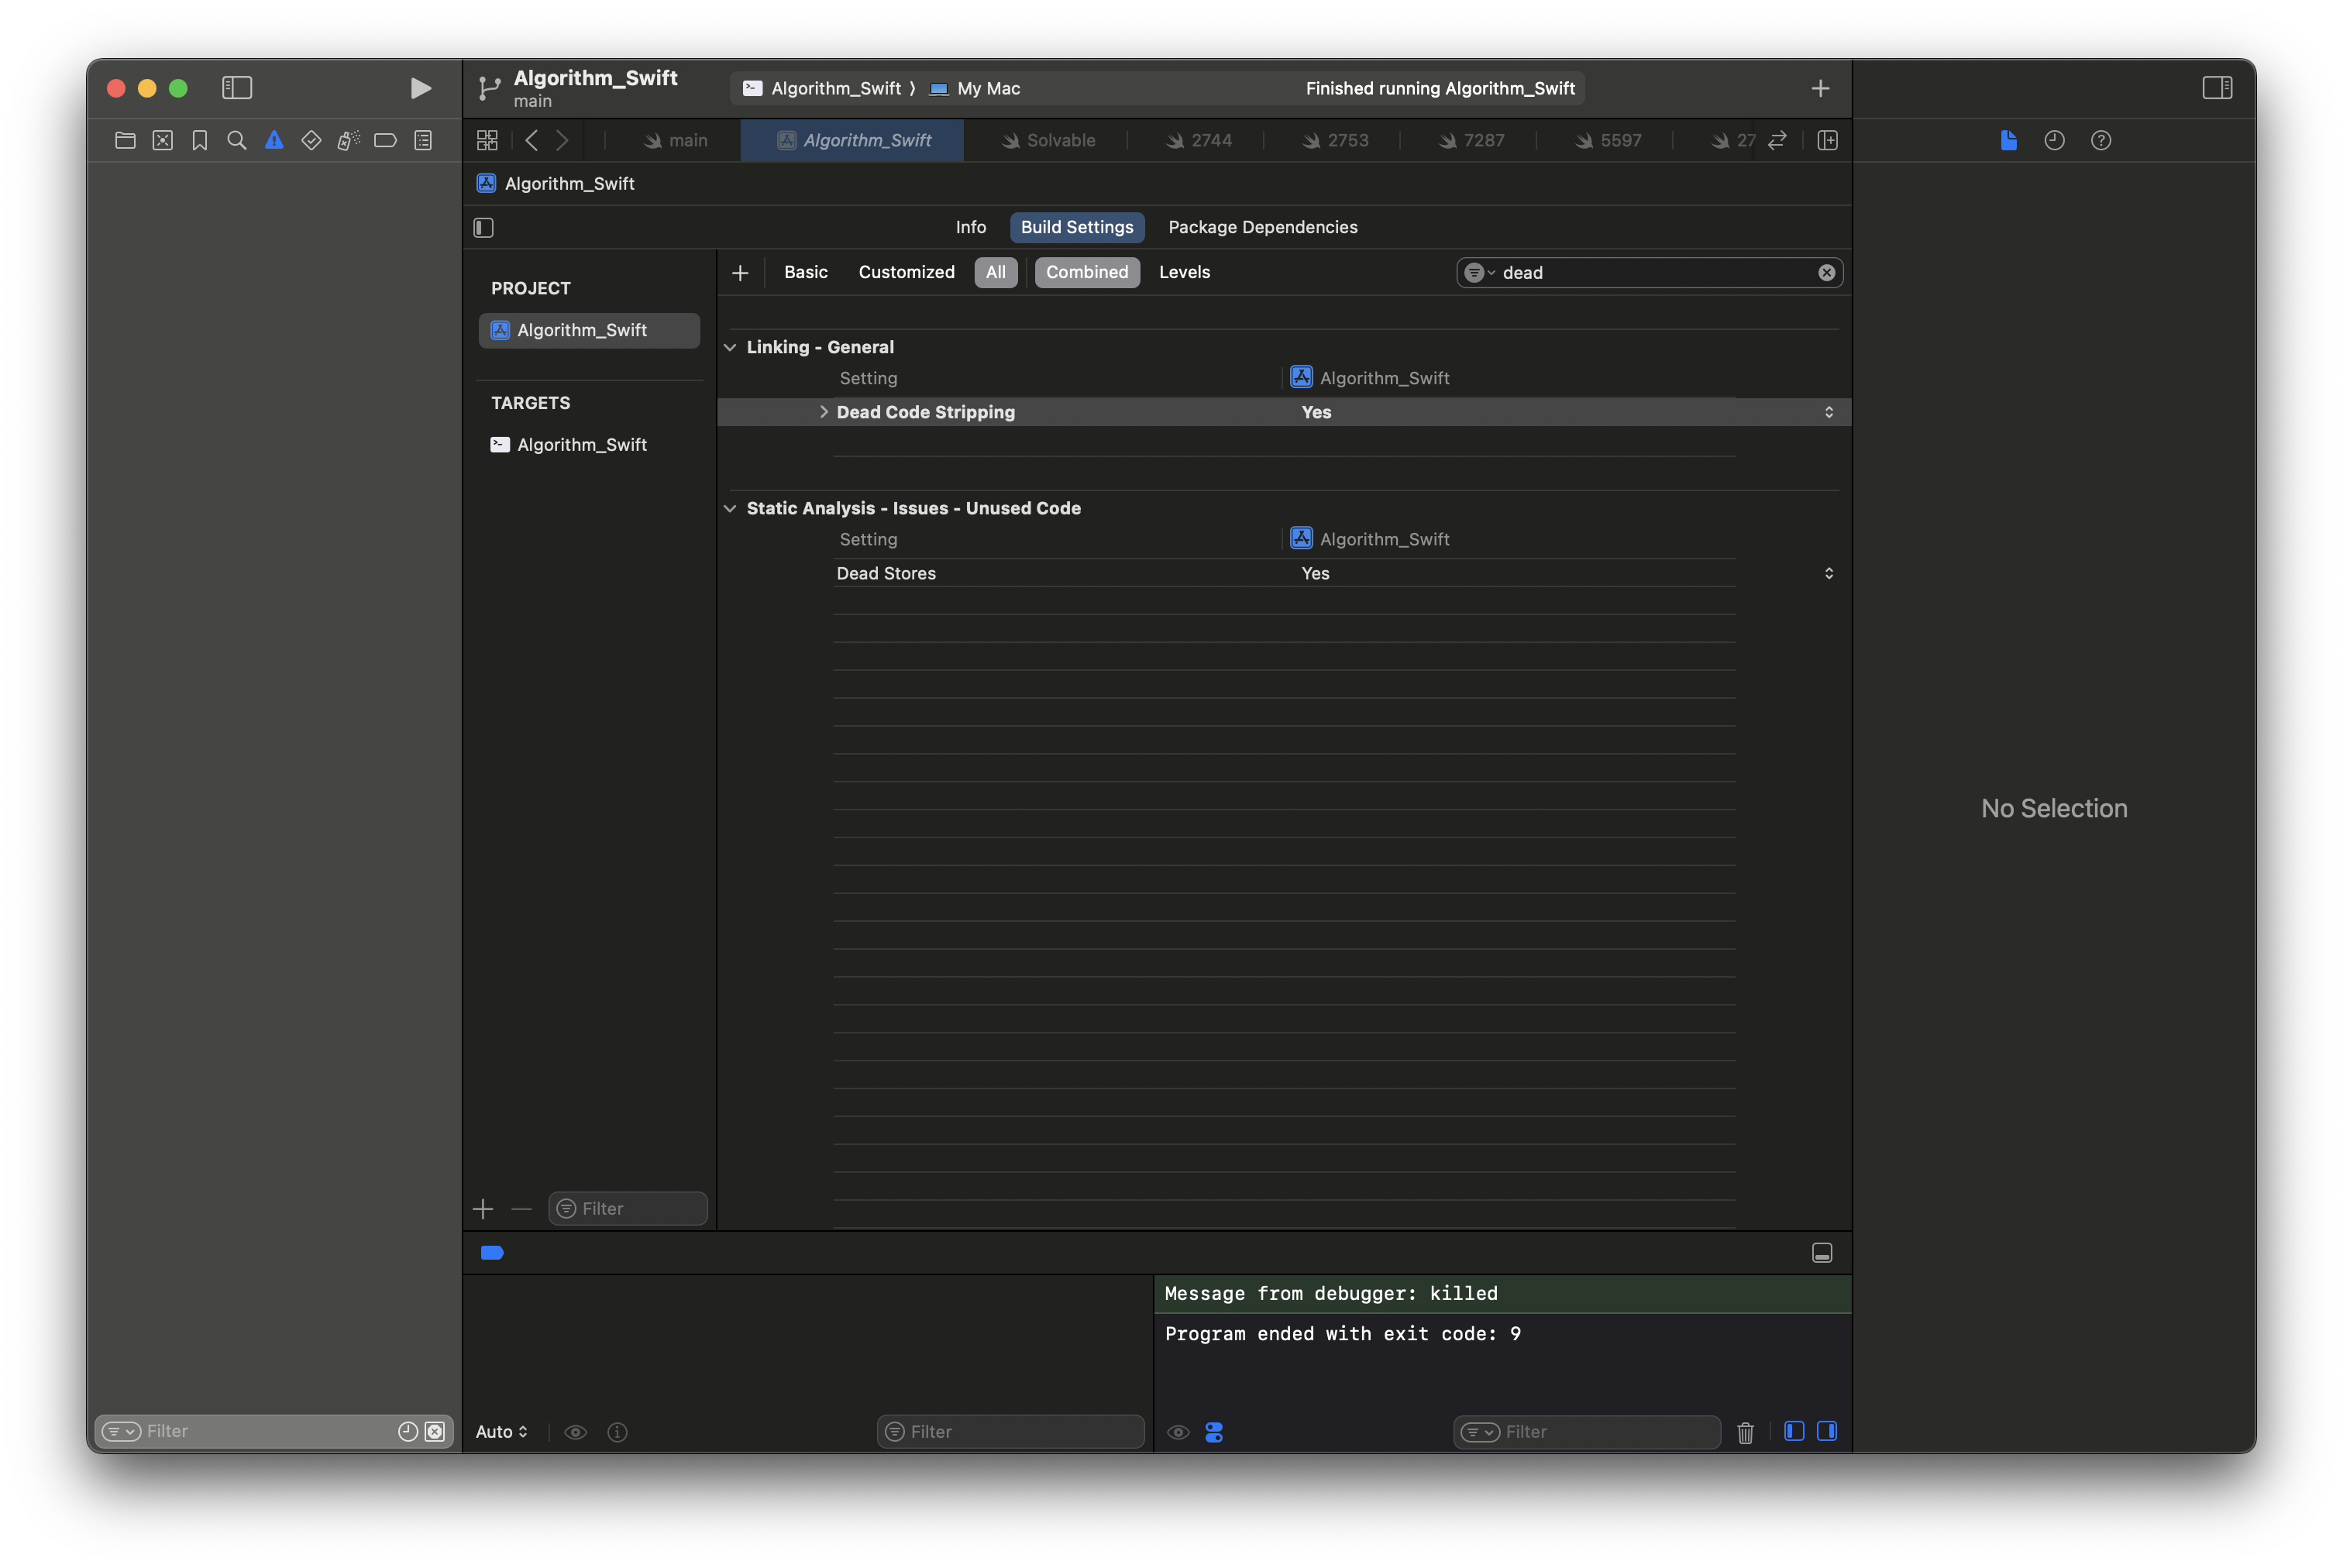Open the Debug navigator icon

click(348, 141)
